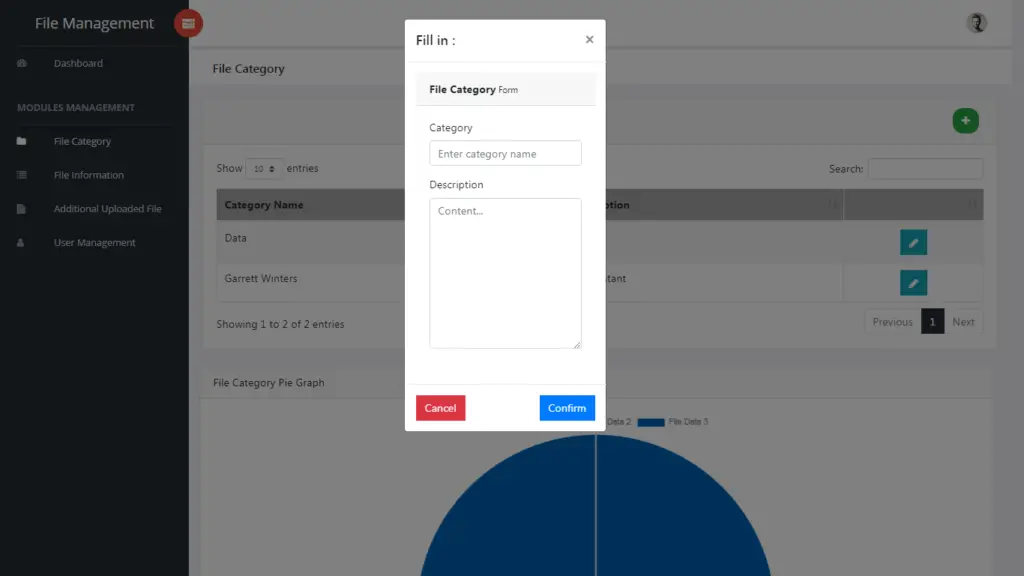Sort by the Category Name column header
This screenshot has width=1024, height=576.
click(264, 205)
